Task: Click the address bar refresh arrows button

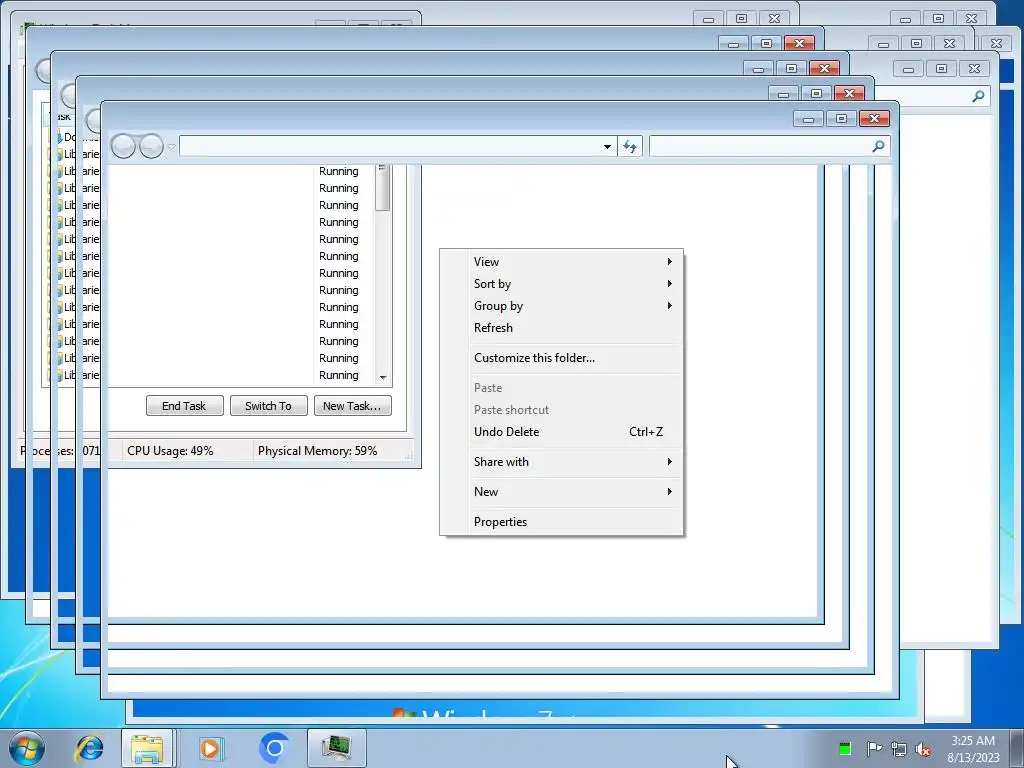Action: pos(630,146)
